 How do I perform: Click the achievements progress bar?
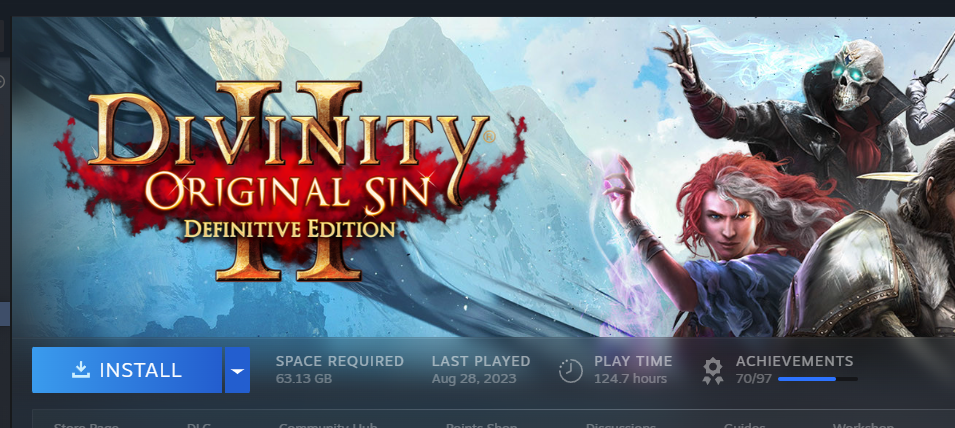[x=817, y=379]
